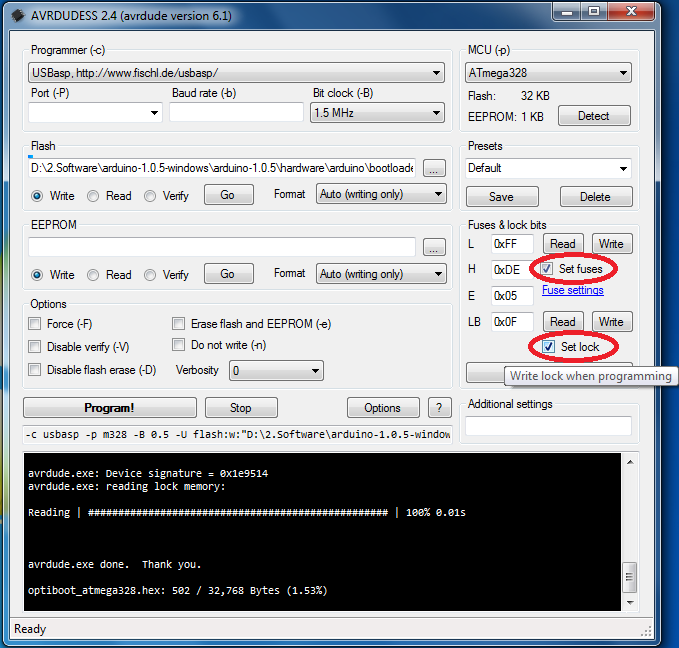679x648 pixels.
Task: Click the 'optiboot_atmega328.hex' console line
Action: click(178, 590)
